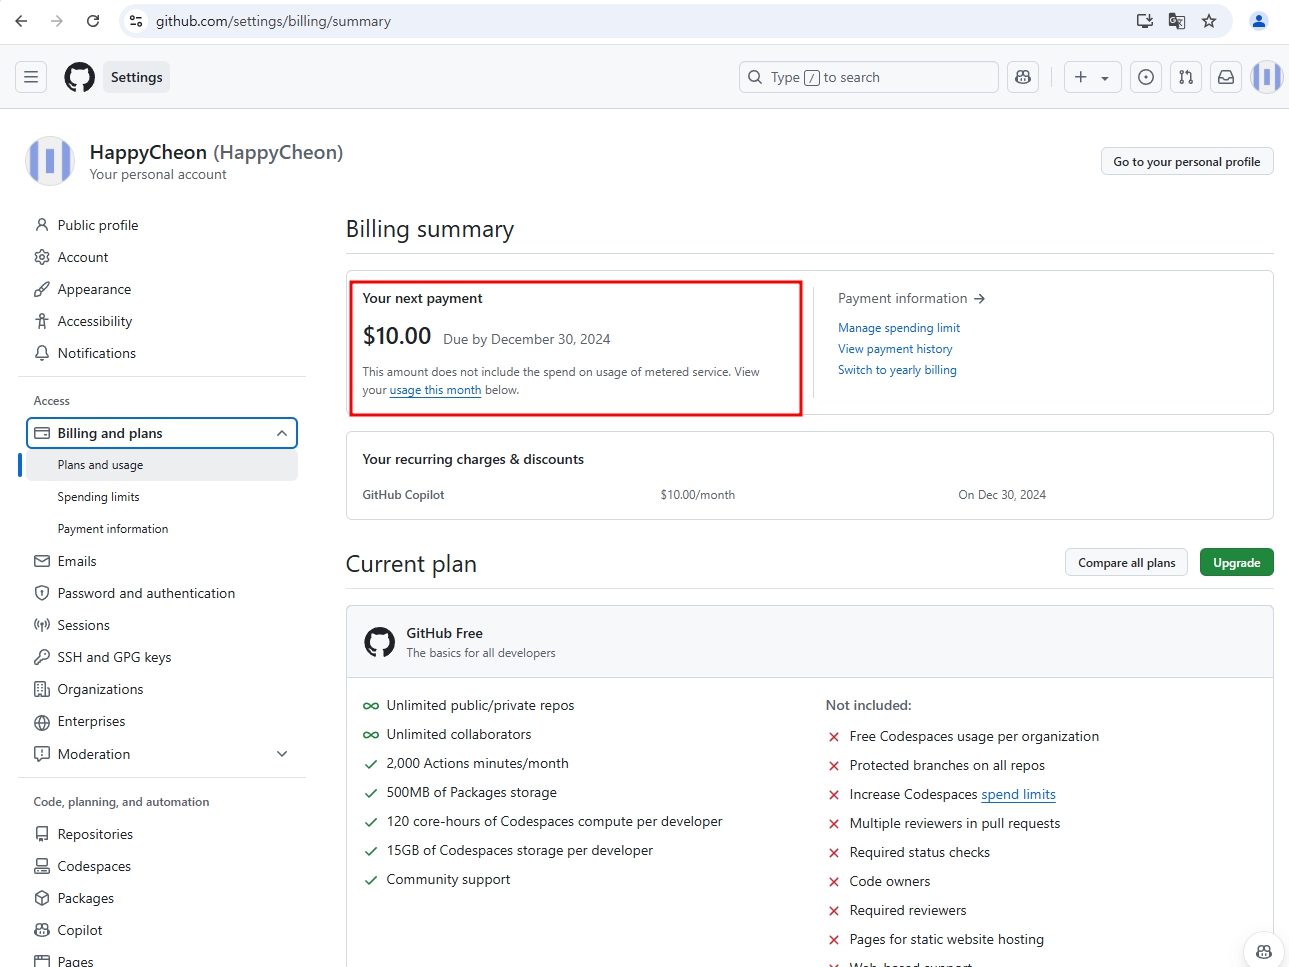Open the notifications inbox icon
The image size is (1289, 967).
[x=1226, y=77]
